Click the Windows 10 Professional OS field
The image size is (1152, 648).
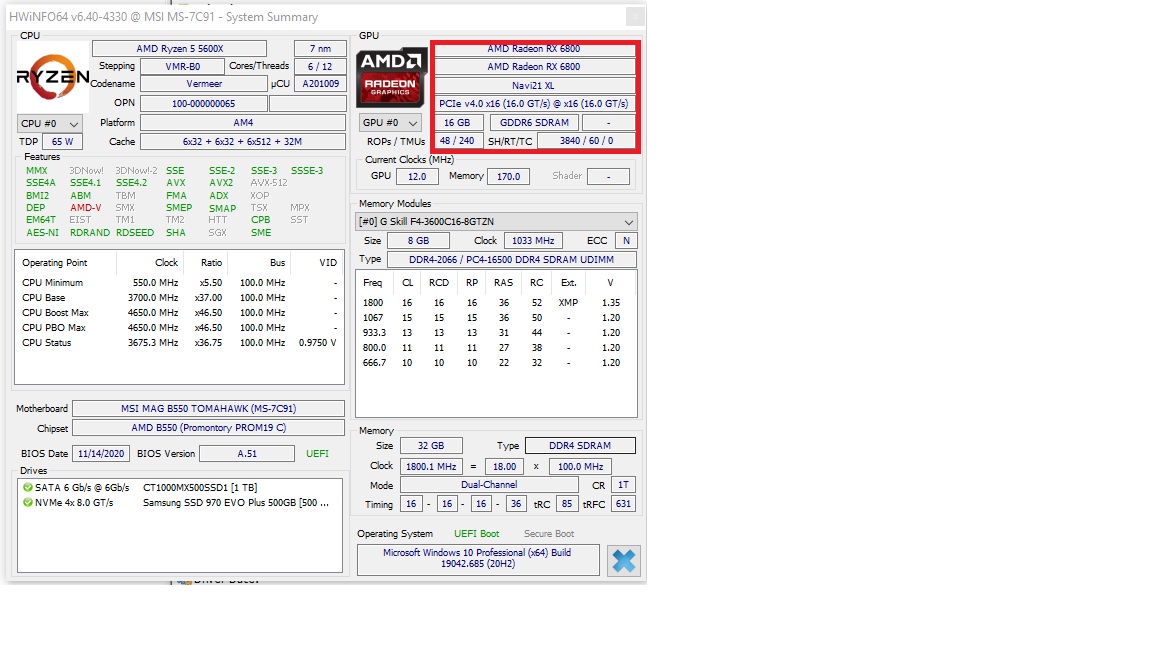[478, 559]
